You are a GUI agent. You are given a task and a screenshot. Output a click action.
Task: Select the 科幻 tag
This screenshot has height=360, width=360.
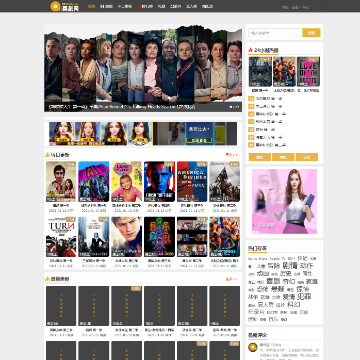(x=294, y=304)
